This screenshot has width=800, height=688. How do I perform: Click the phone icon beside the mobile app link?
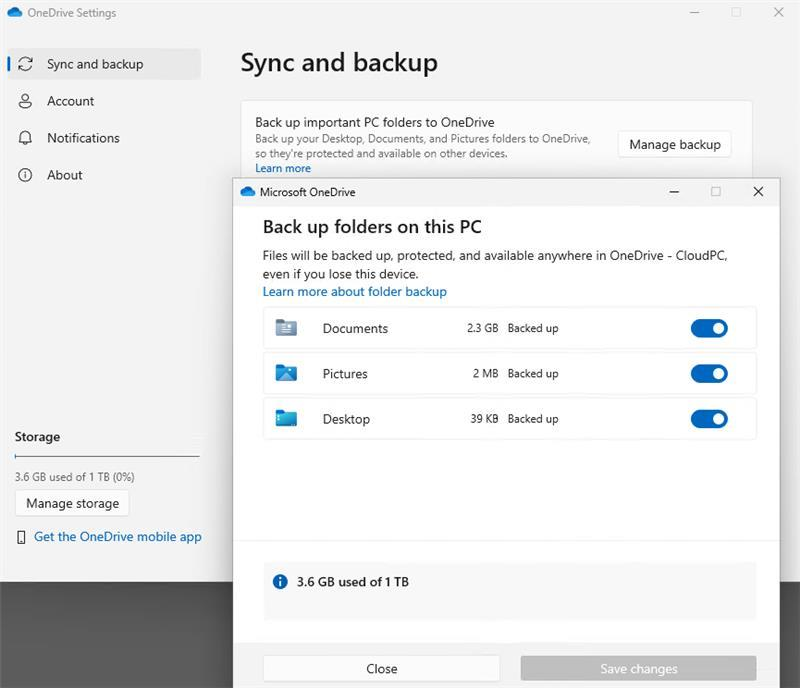[x=21, y=537]
